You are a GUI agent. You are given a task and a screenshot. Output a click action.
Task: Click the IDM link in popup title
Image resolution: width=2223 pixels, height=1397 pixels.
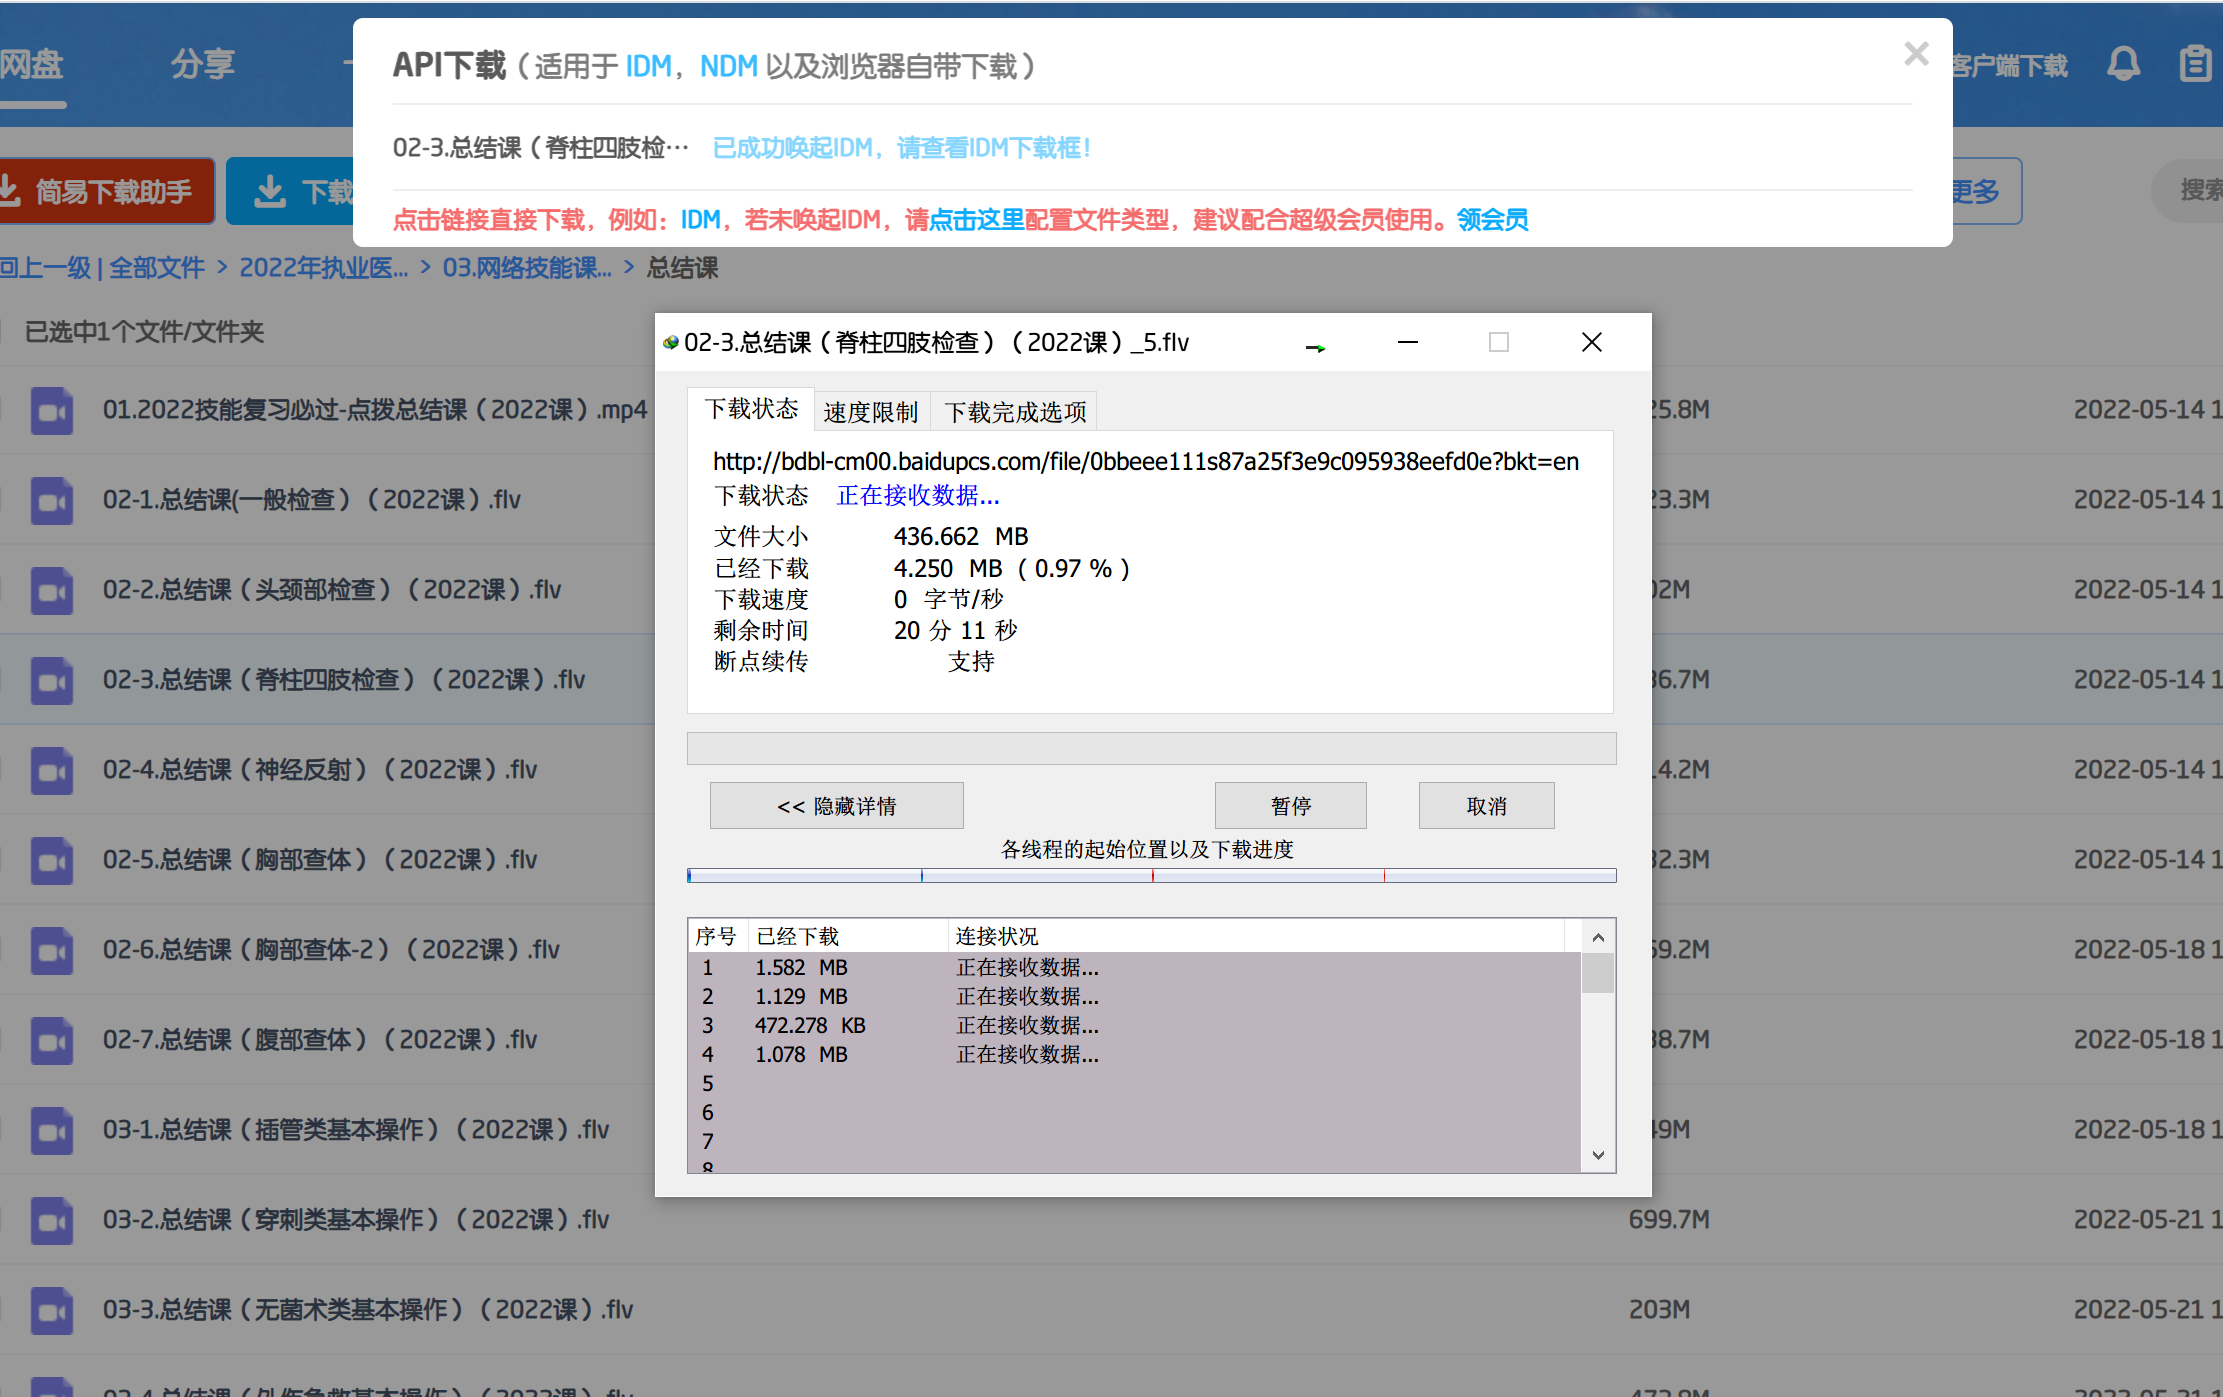click(x=648, y=67)
